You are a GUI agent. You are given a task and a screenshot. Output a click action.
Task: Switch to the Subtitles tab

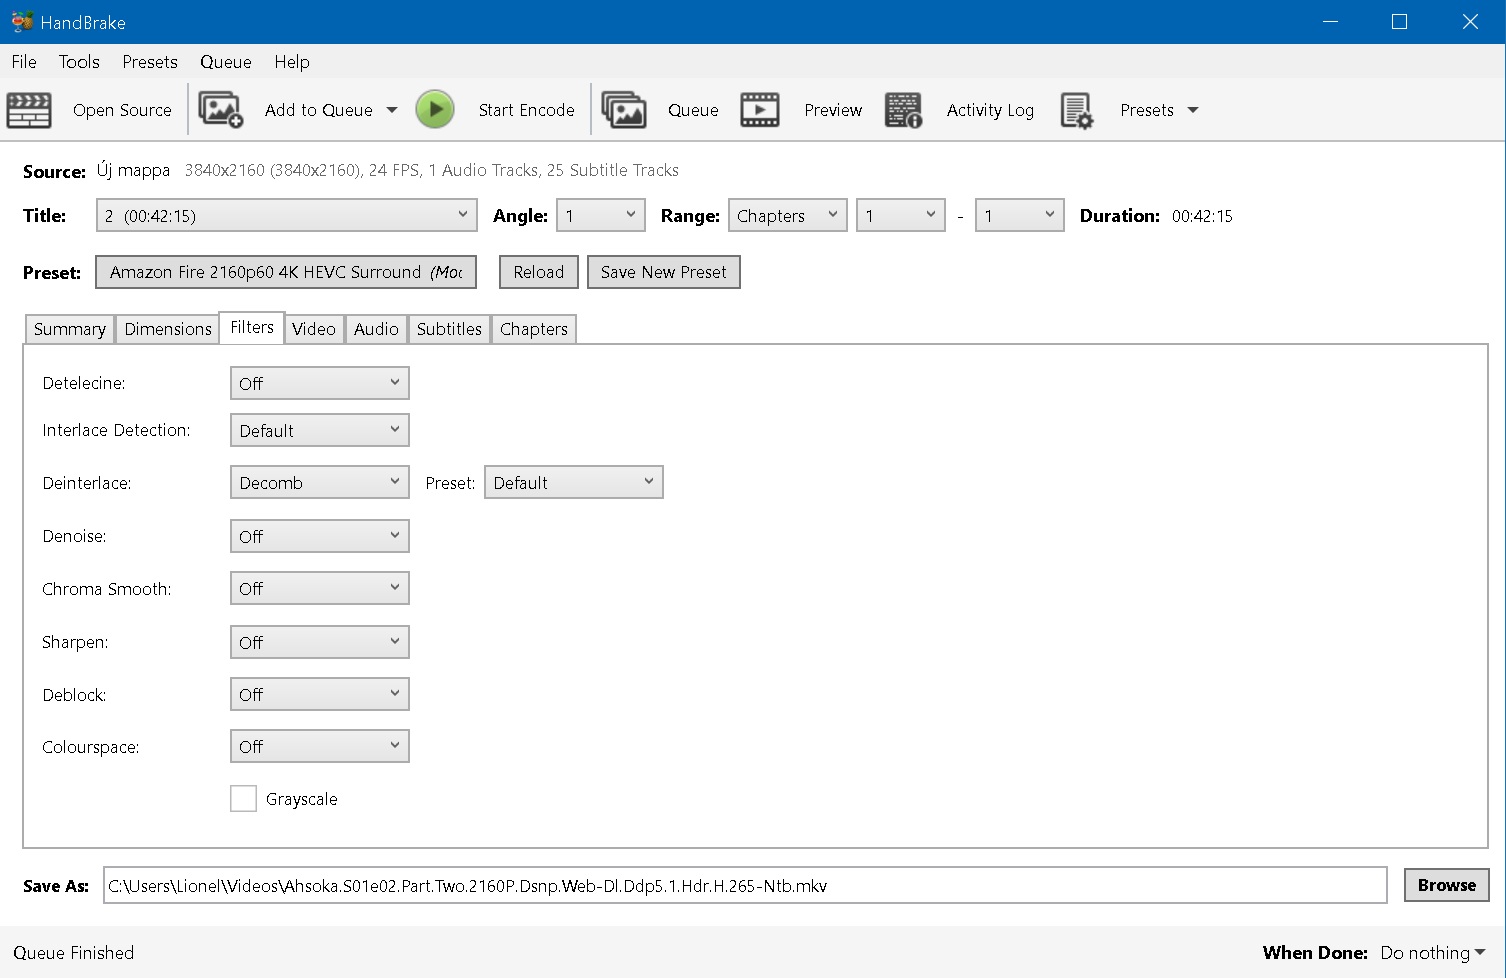tap(449, 329)
